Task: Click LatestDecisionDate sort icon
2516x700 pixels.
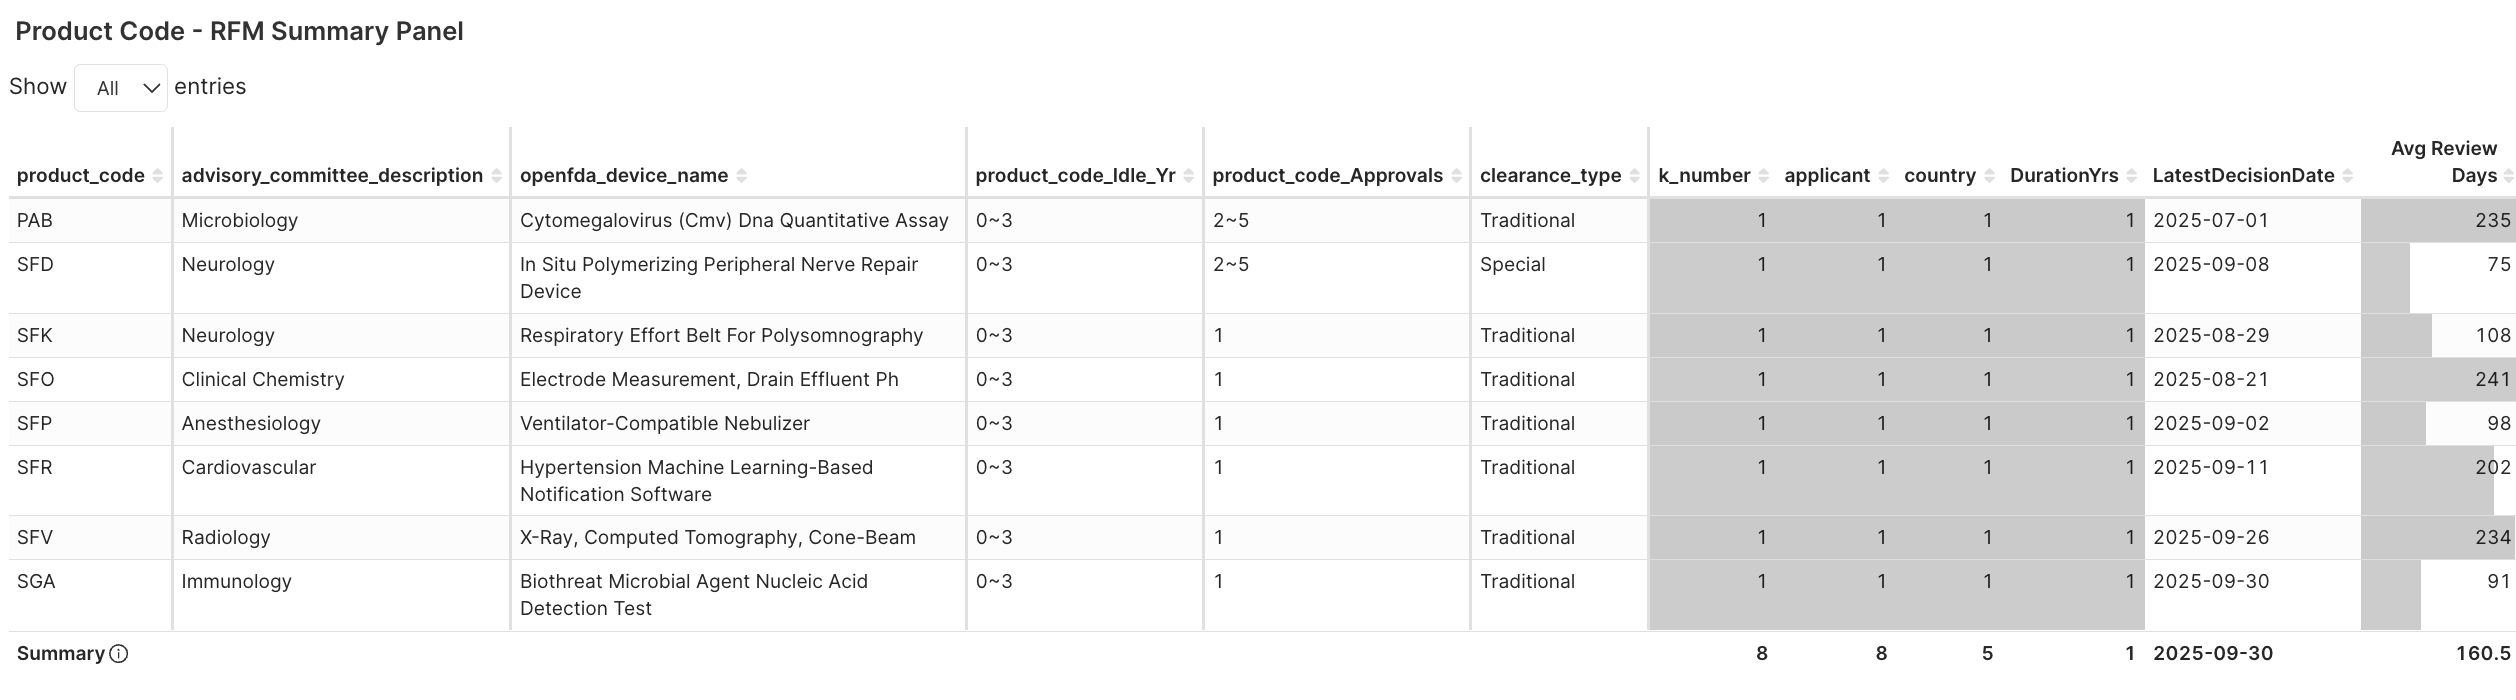Action: pyautogui.click(x=2347, y=176)
